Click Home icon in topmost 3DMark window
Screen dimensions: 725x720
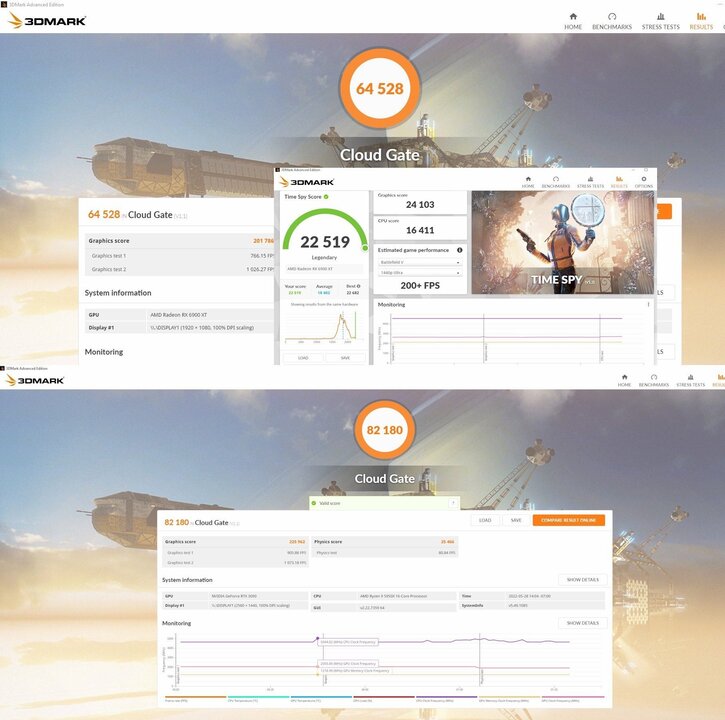tap(573, 19)
